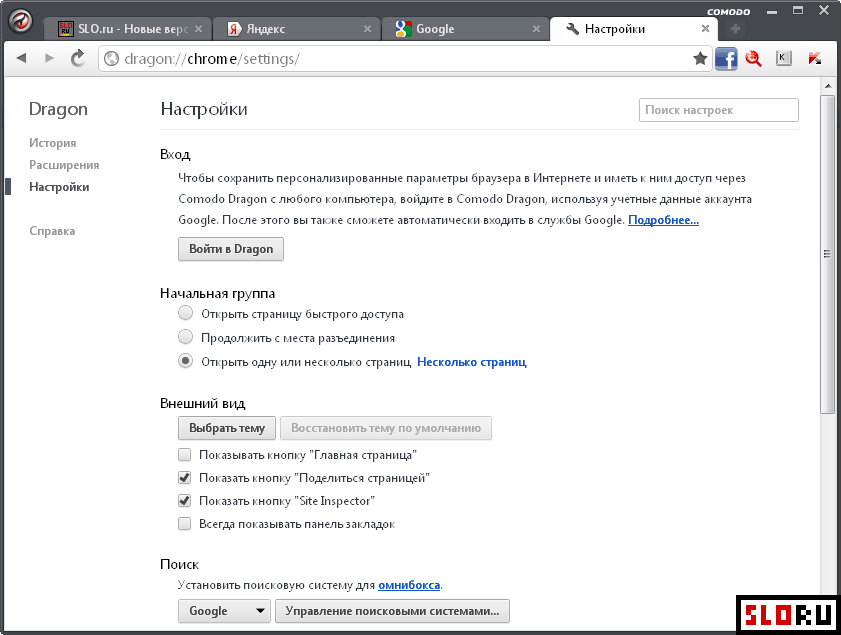Viewport: 841px width, 635px height.
Task: Open the Facebook share button in toolbar
Action: click(x=726, y=58)
